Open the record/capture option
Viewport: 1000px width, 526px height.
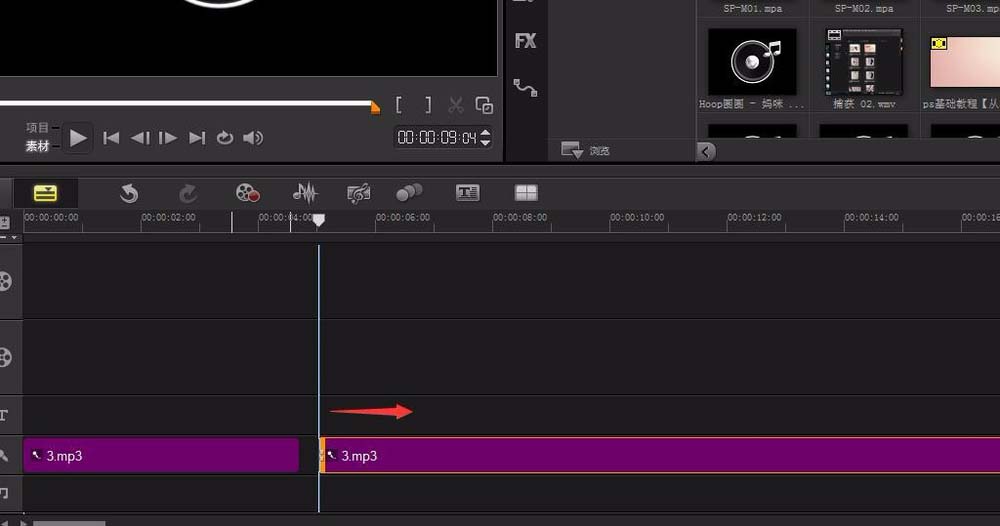tap(247, 193)
